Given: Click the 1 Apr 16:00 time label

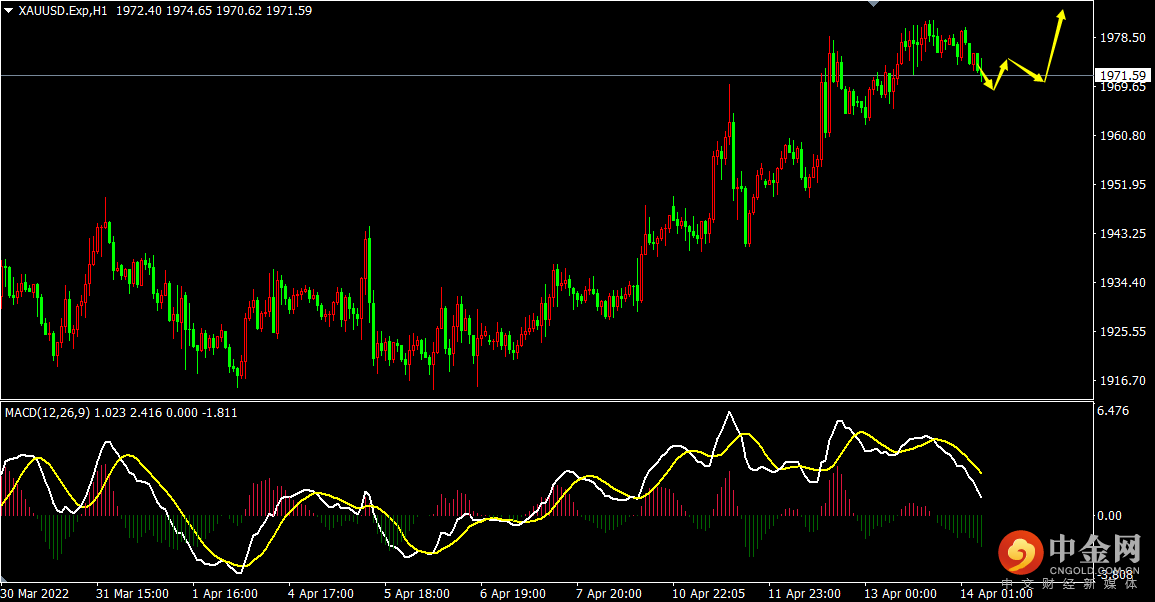Looking at the screenshot, I should coord(225,594).
